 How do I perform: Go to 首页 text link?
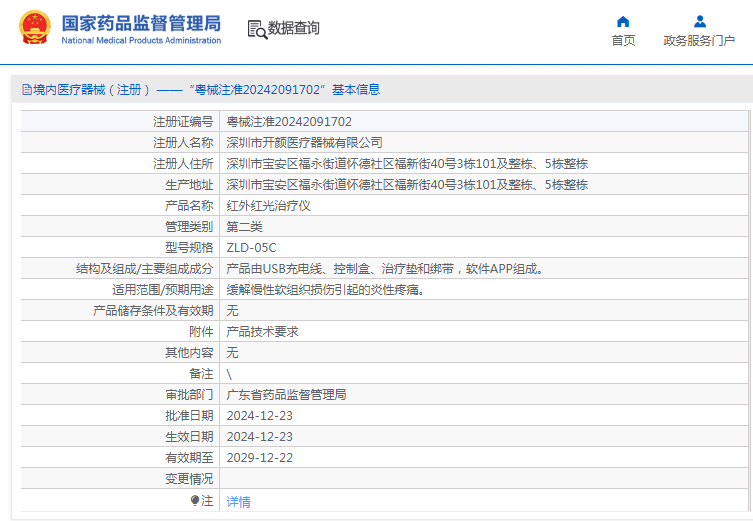coord(623,40)
